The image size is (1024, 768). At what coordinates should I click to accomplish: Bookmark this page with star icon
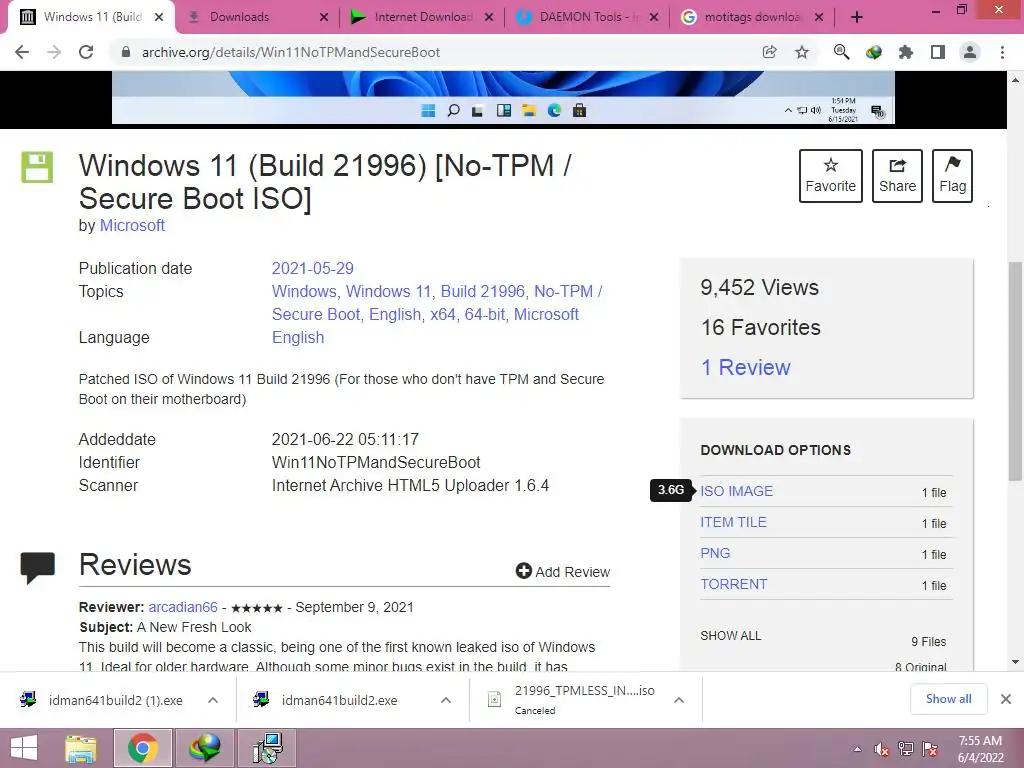pos(802,52)
